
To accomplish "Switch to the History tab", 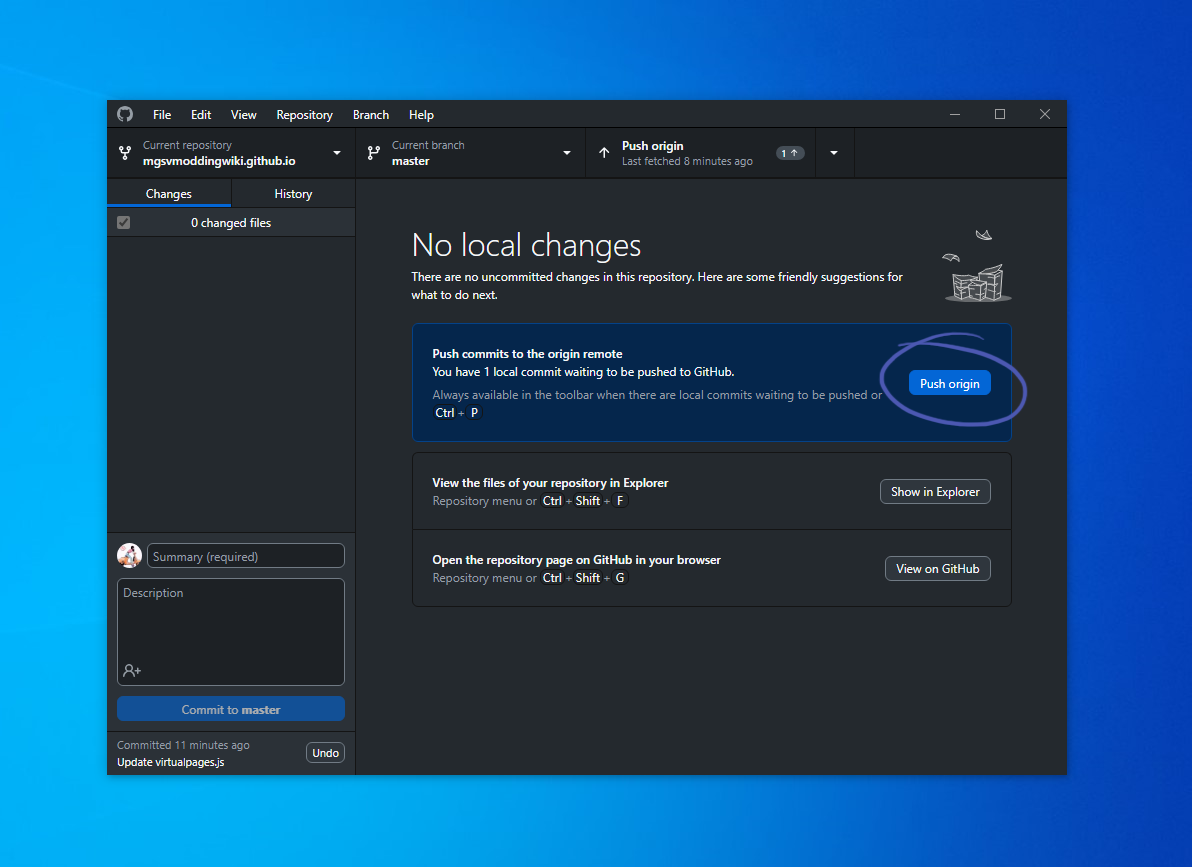I will 292,193.
